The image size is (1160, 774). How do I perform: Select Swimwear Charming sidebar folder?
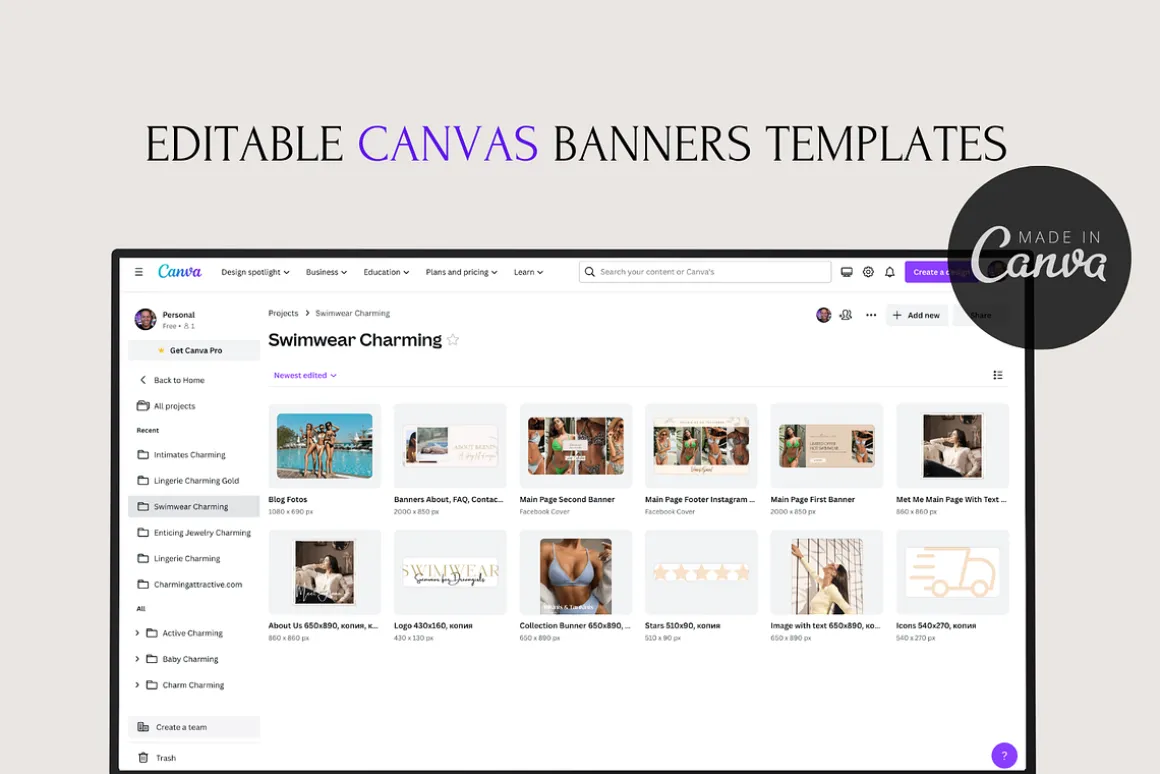(x=194, y=507)
